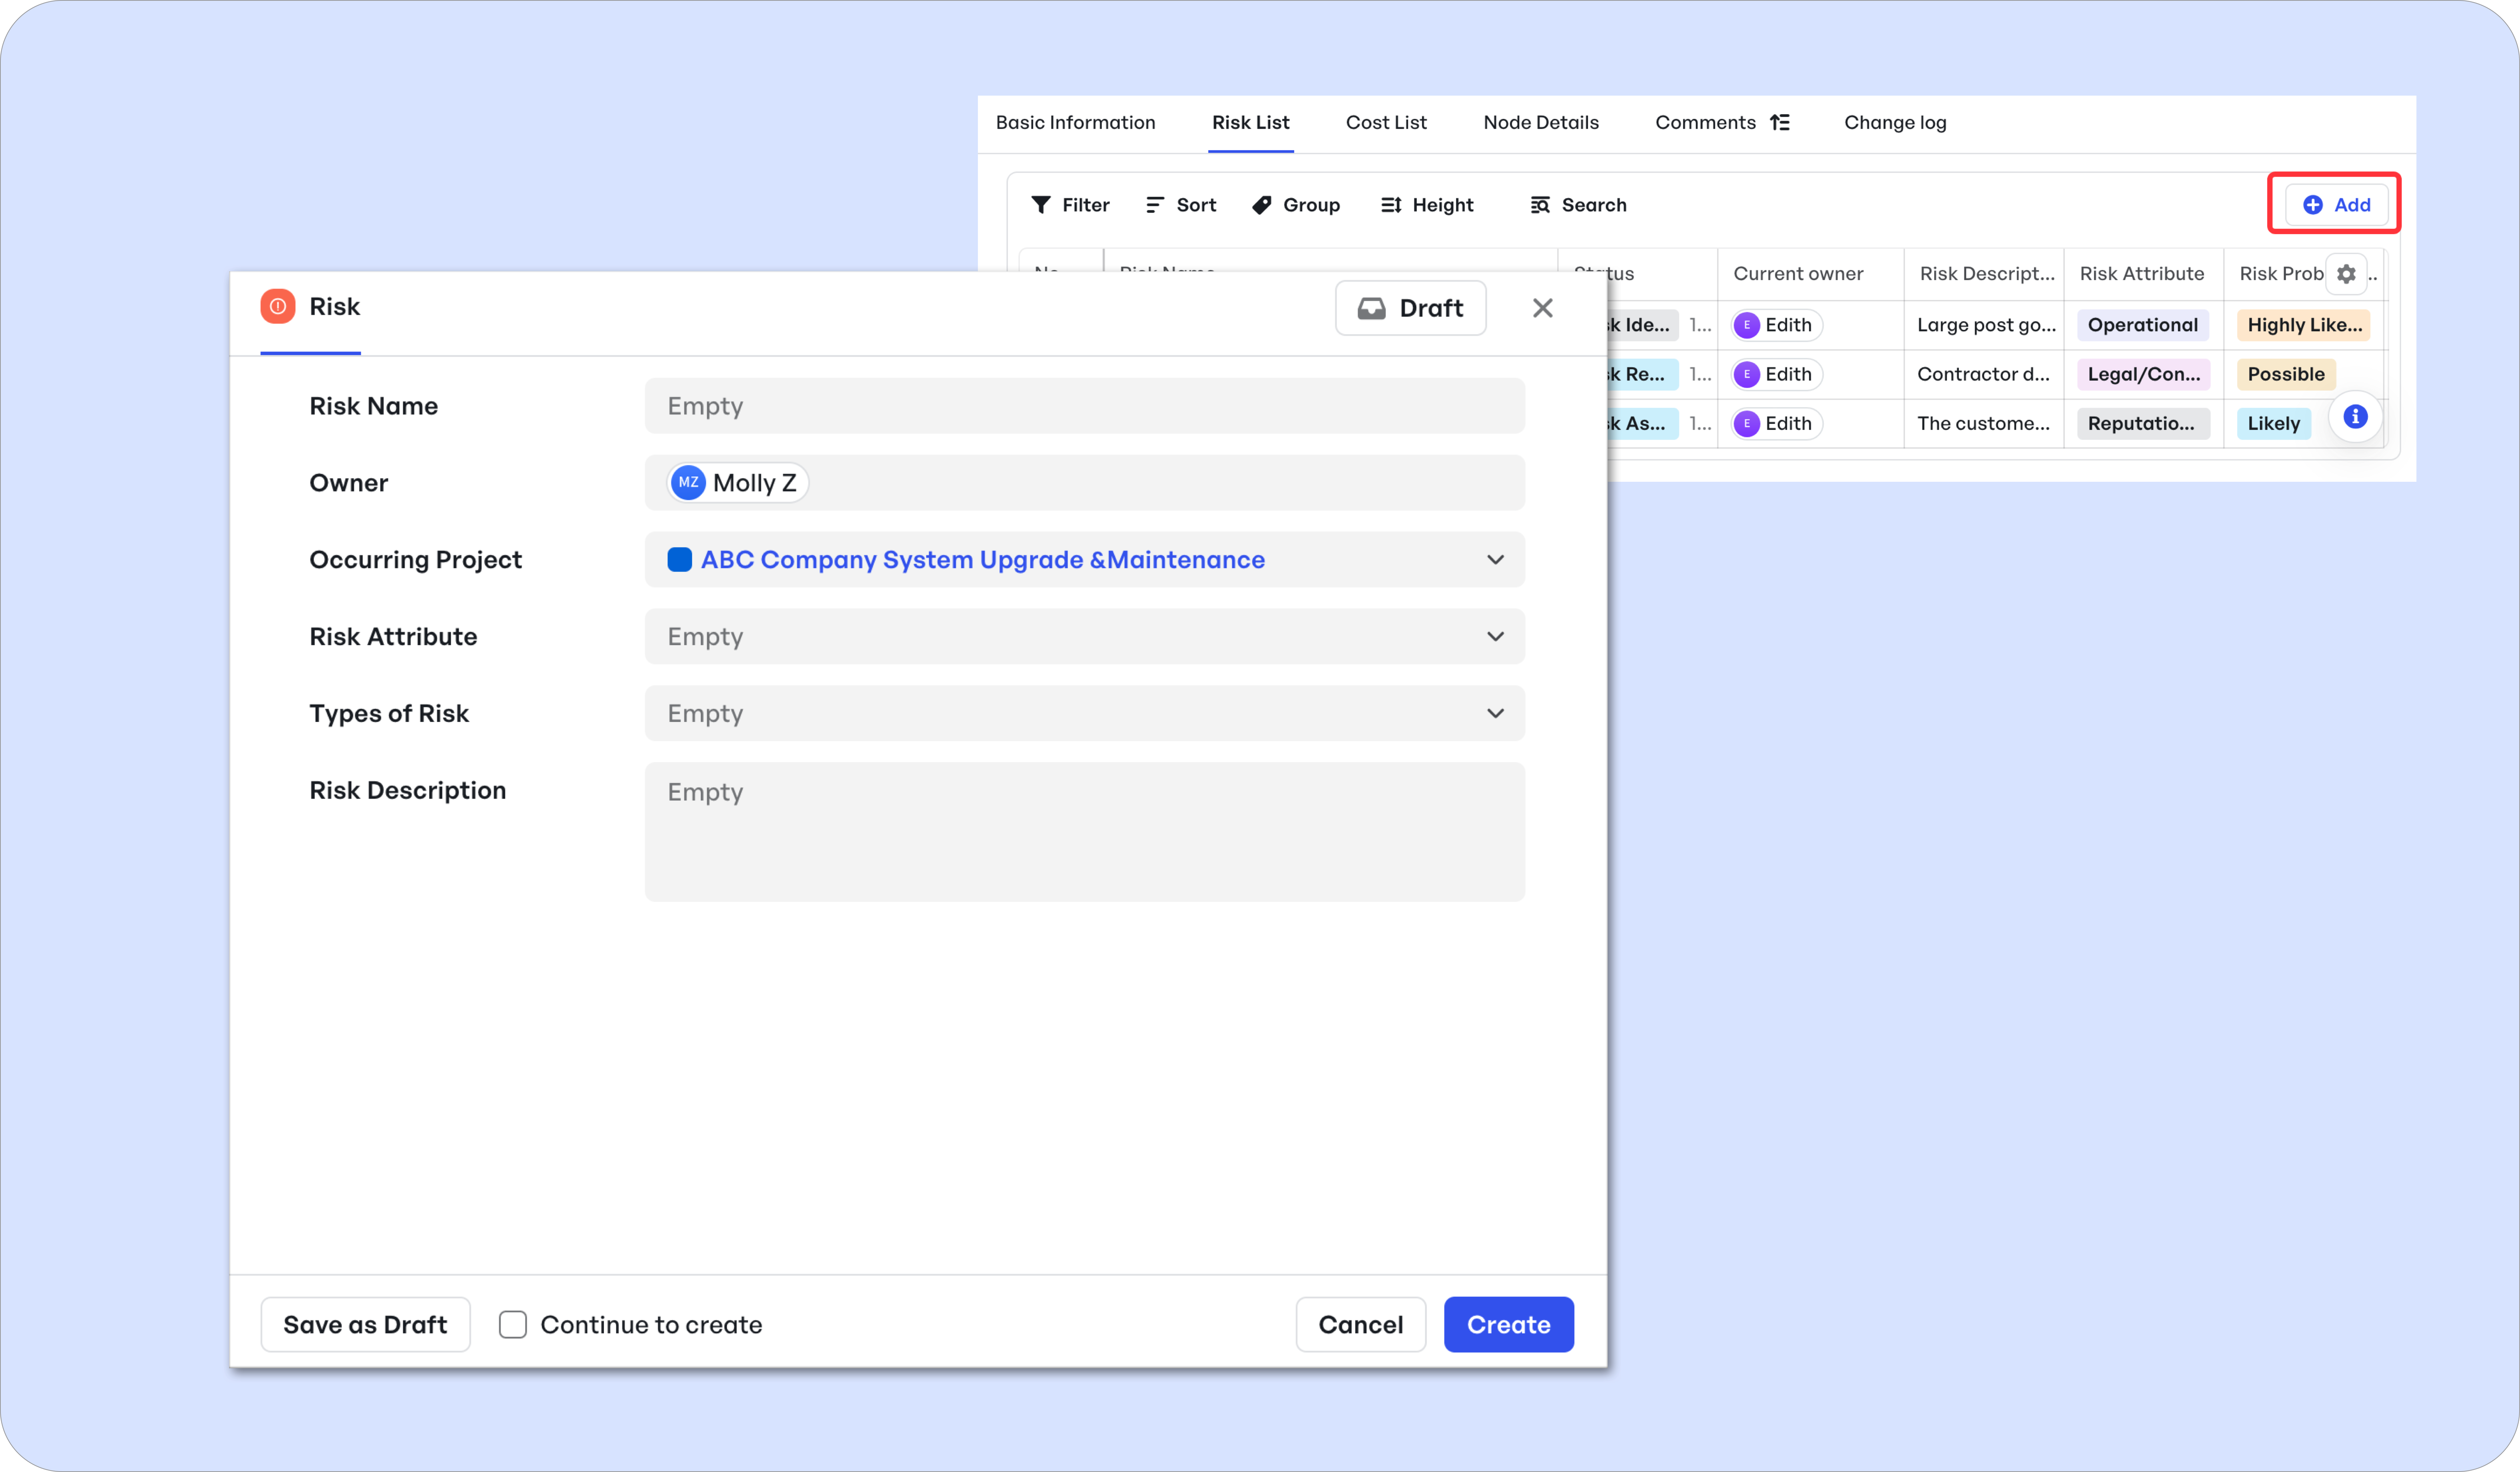The height and width of the screenshot is (1472, 2520).
Task: Click the 'Re...' status tag
Action: [1643, 374]
